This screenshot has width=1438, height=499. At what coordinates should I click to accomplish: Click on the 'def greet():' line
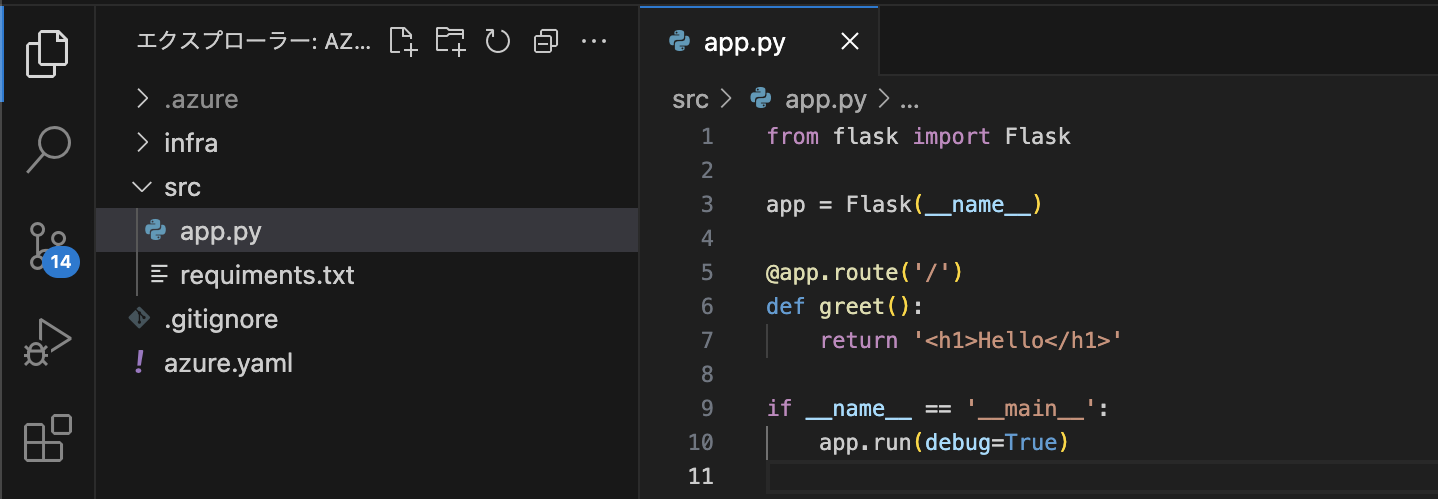pyautogui.click(x=844, y=306)
